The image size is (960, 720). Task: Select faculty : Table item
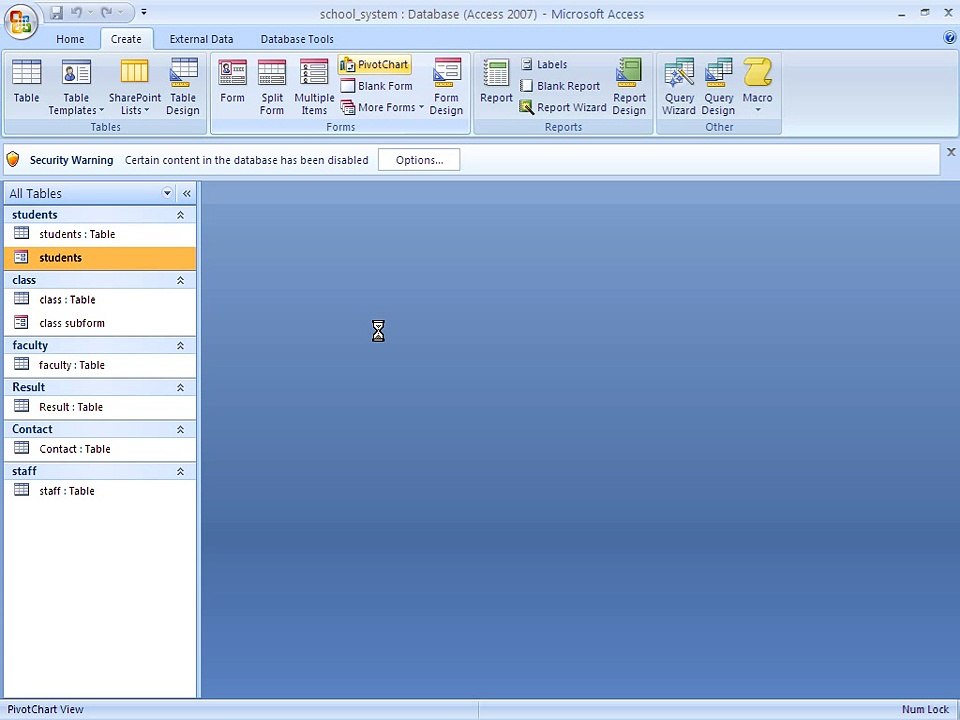(x=100, y=365)
